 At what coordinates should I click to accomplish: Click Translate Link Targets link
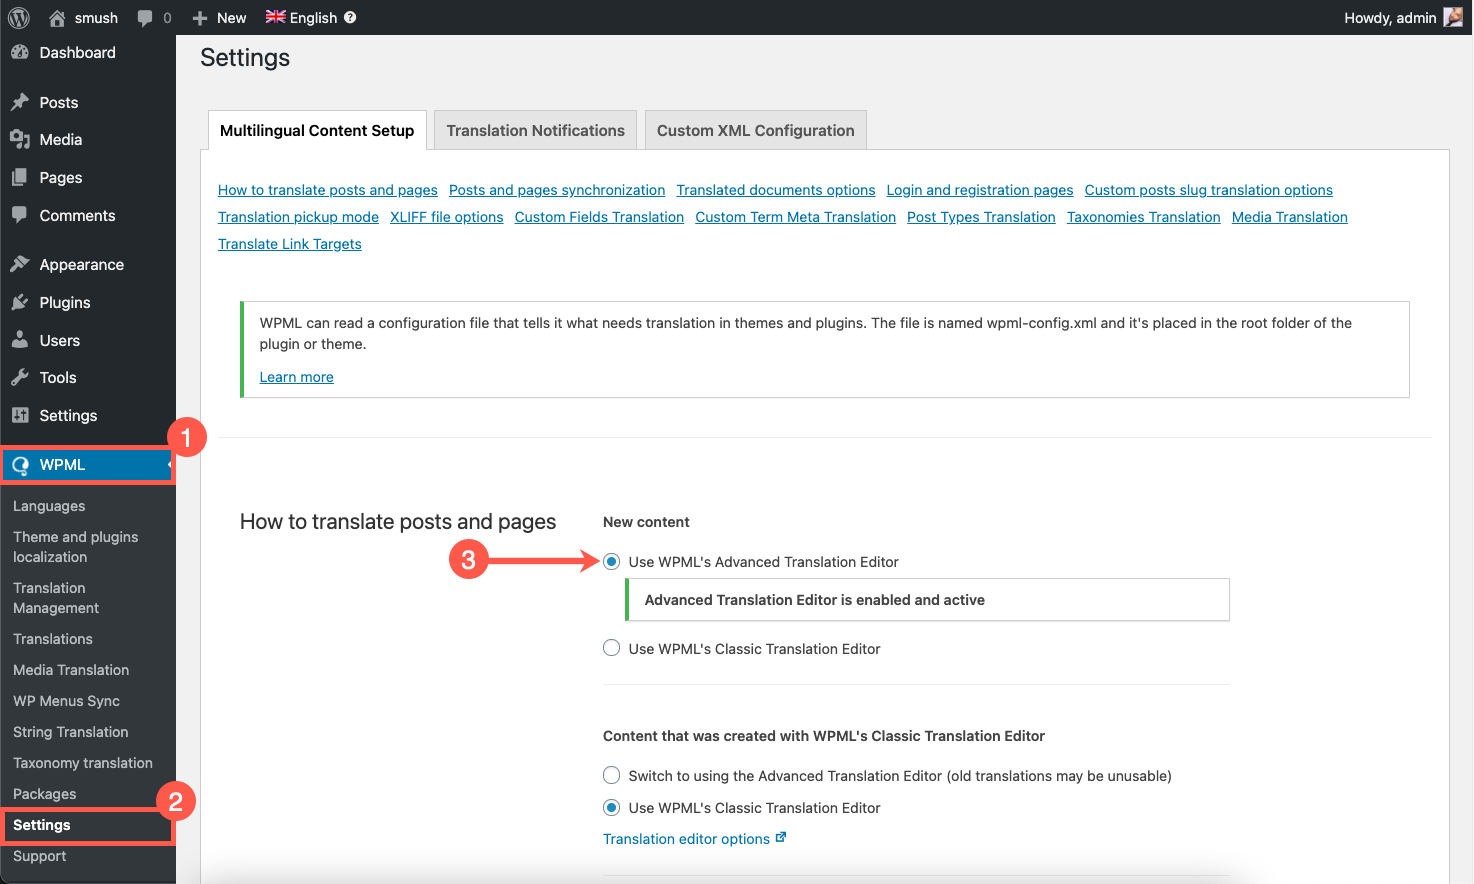click(x=290, y=244)
